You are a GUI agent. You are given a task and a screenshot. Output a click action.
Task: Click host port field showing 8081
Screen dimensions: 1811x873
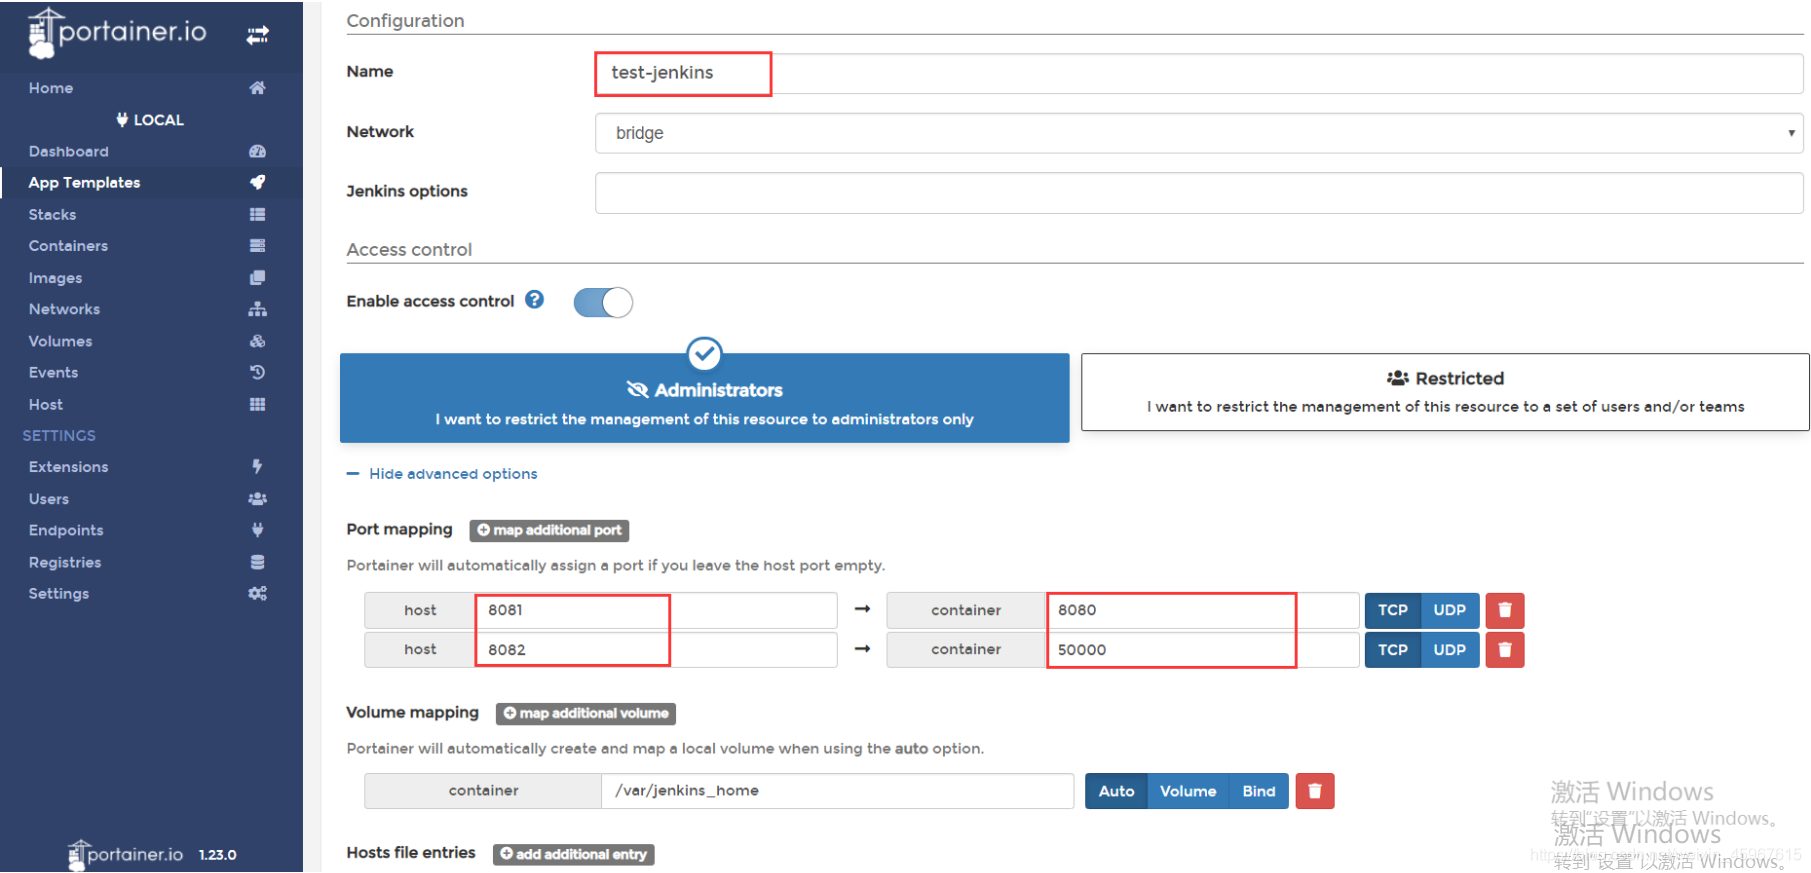coord(656,610)
